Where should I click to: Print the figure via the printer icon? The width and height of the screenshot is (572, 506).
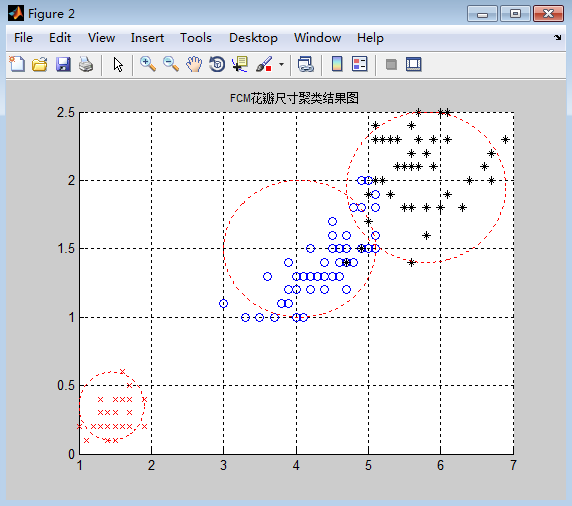tap(86, 65)
